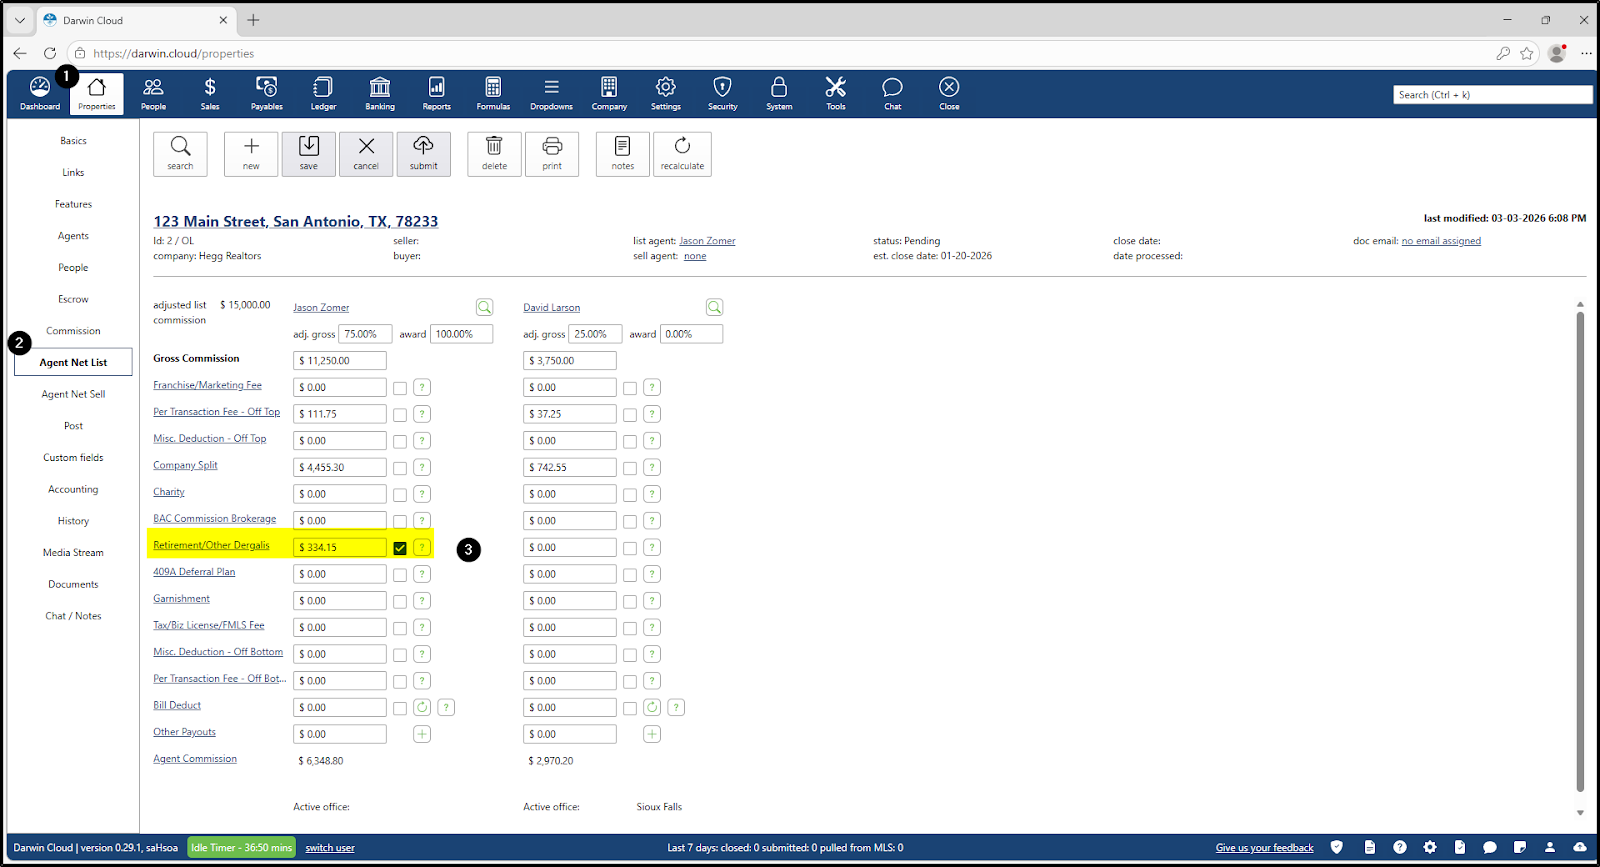Go to the Payables module
1600x867 pixels.
pyautogui.click(x=267, y=93)
